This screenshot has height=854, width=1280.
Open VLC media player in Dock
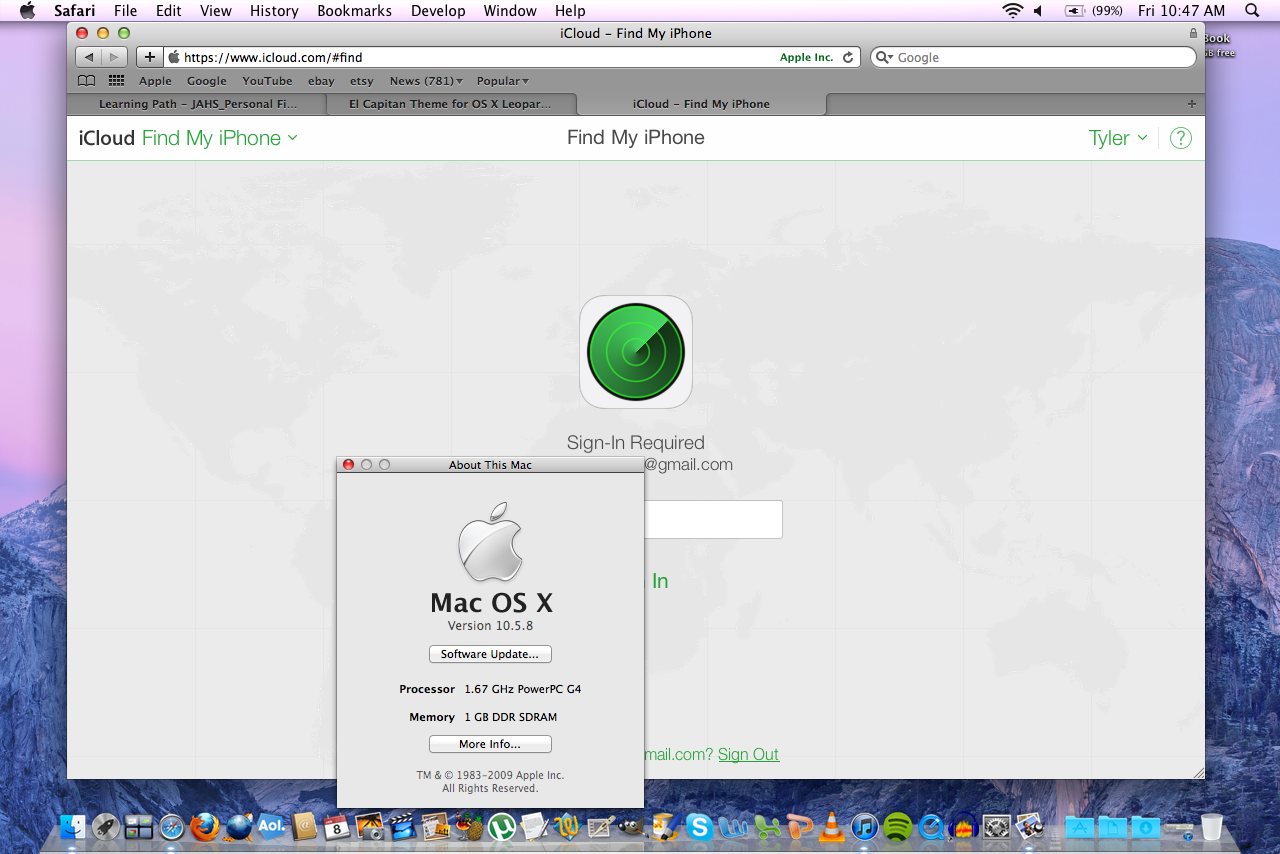click(x=832, y=827)
